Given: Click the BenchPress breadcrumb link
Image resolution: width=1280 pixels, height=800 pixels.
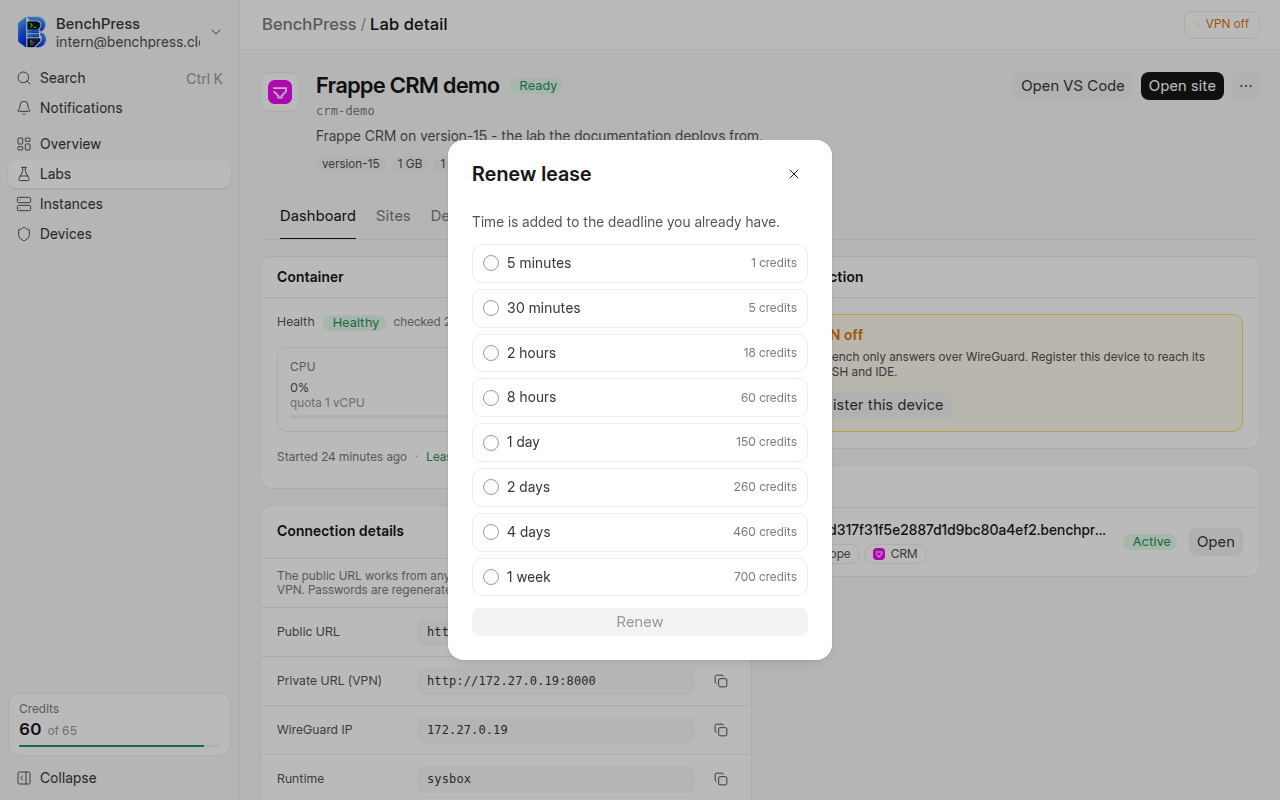Looking at the screenshot, I should 309,24.
